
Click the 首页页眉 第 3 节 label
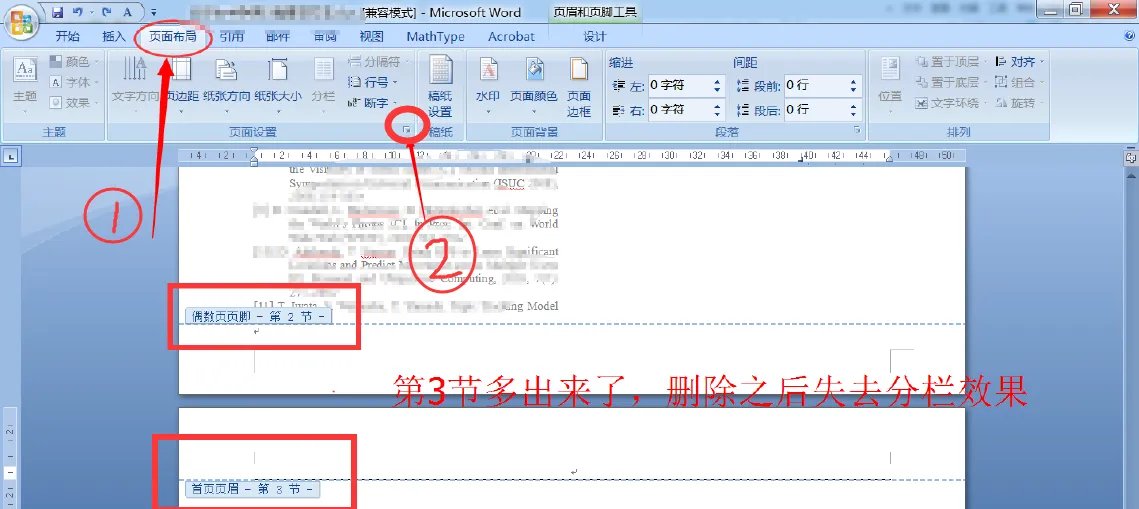coord(253,489)
